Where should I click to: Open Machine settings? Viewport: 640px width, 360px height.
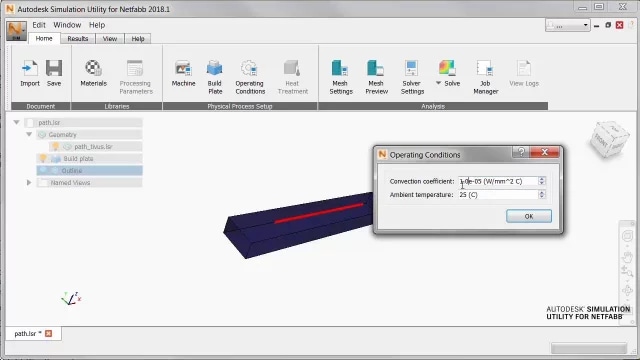[183, 73]
